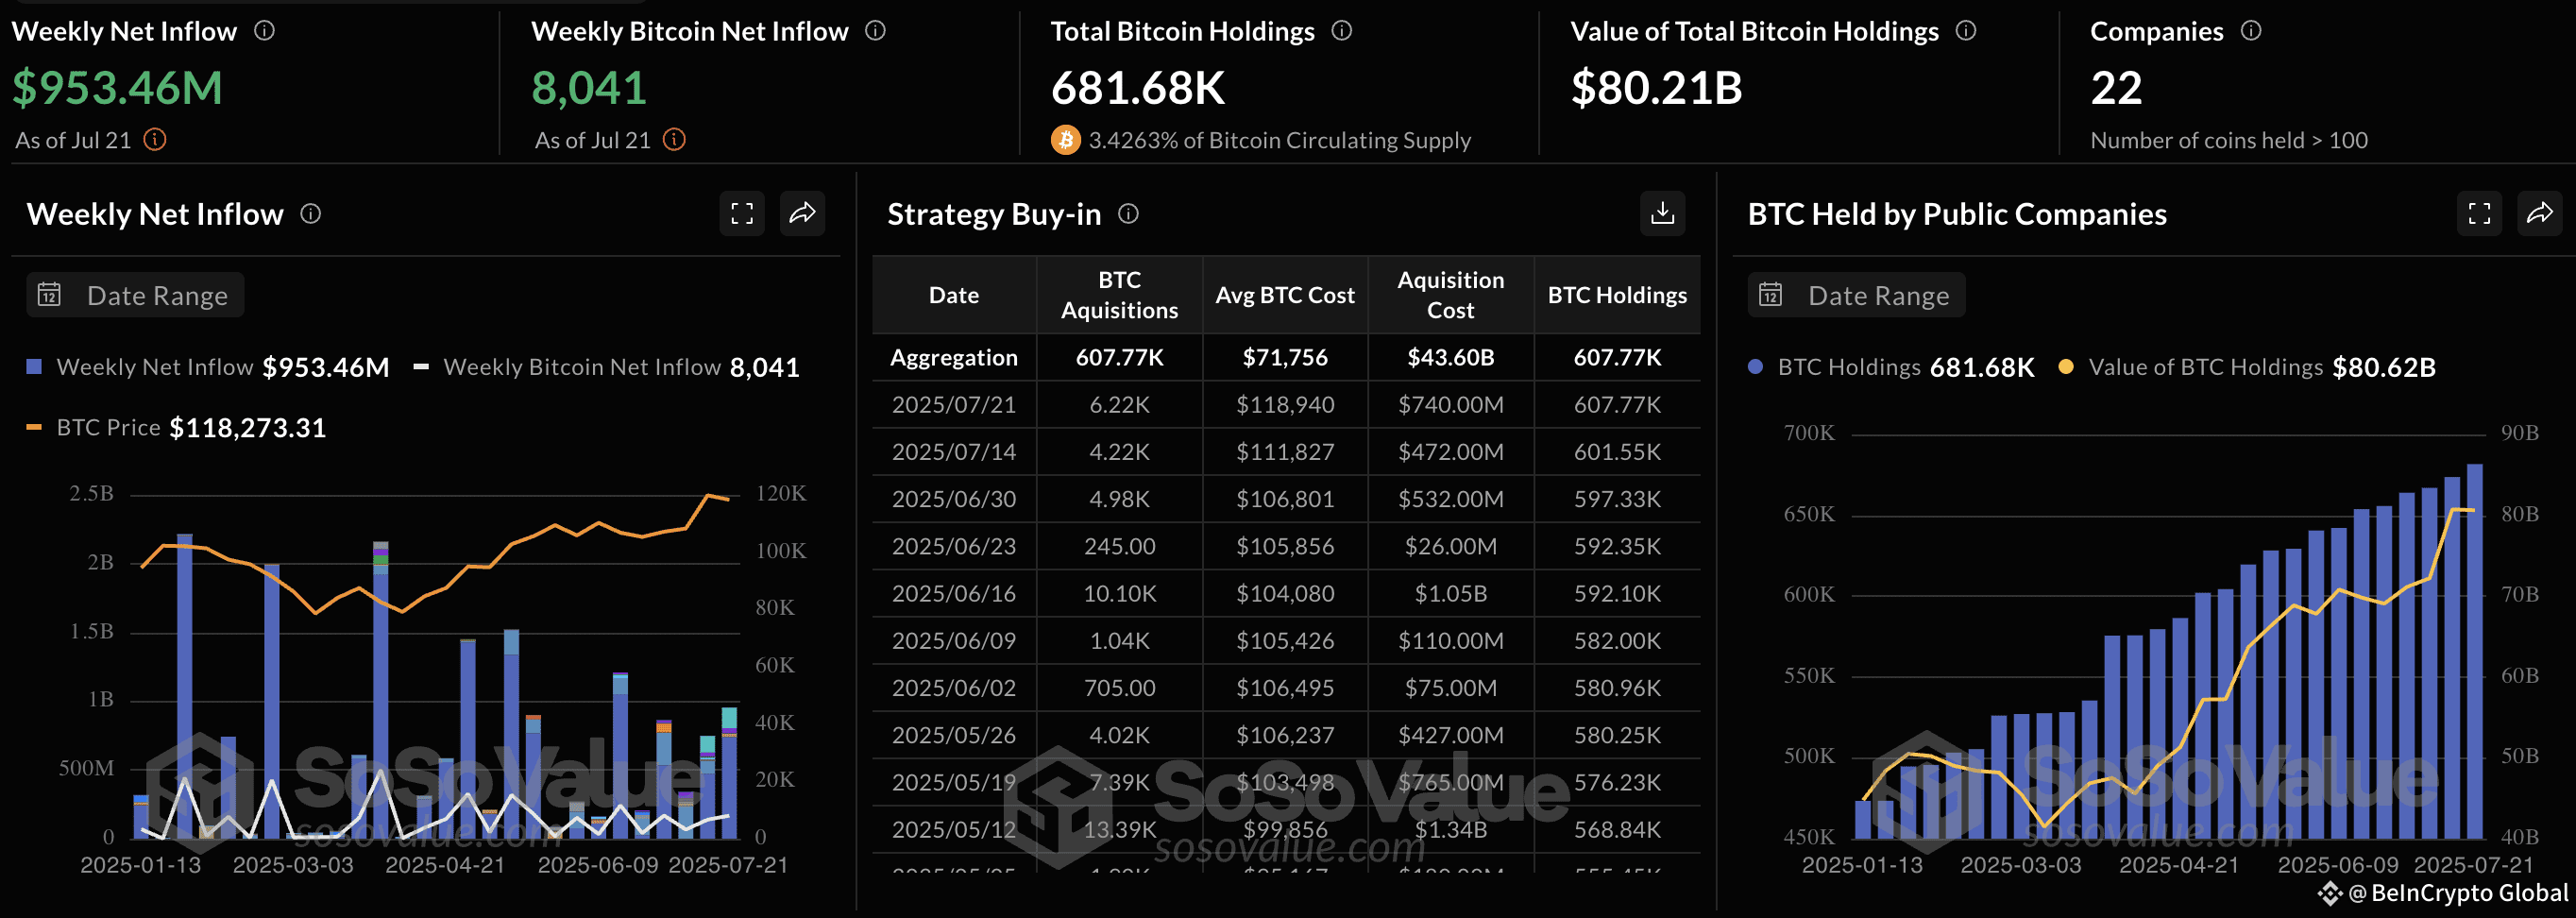Share the Weekly Net Inflow chart
Screen dimensions: 2576x918
point(802,213)
